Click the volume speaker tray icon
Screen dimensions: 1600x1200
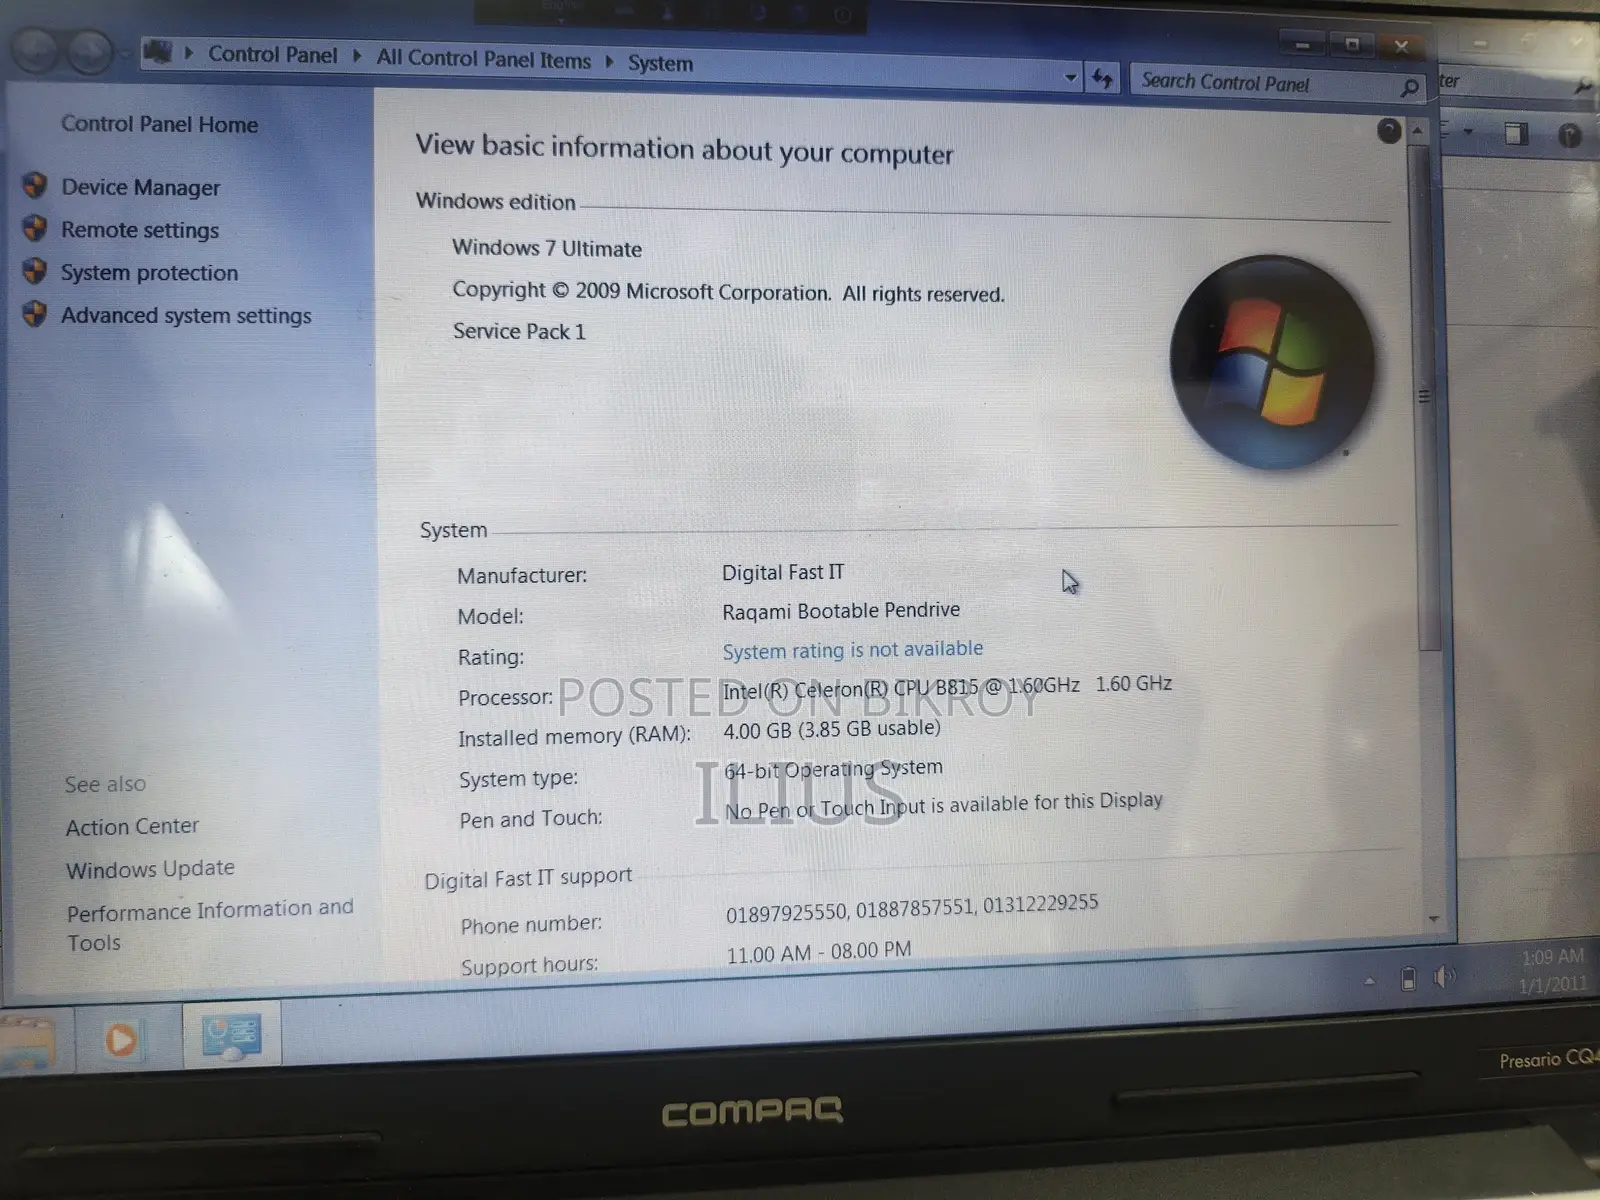click(1444, 977)
